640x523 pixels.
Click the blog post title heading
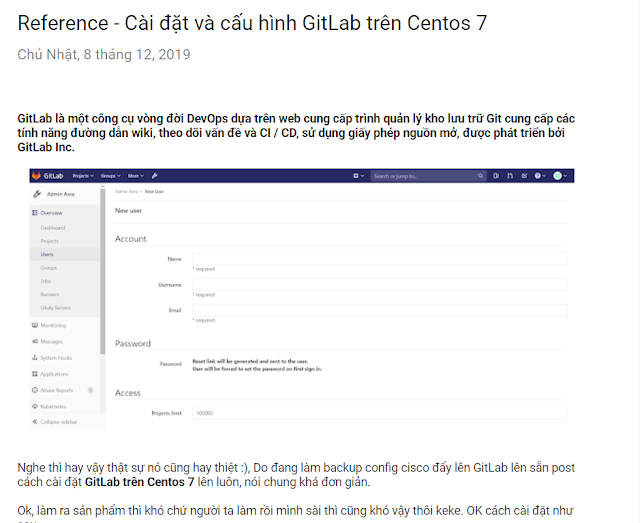(x=252, y=23)
